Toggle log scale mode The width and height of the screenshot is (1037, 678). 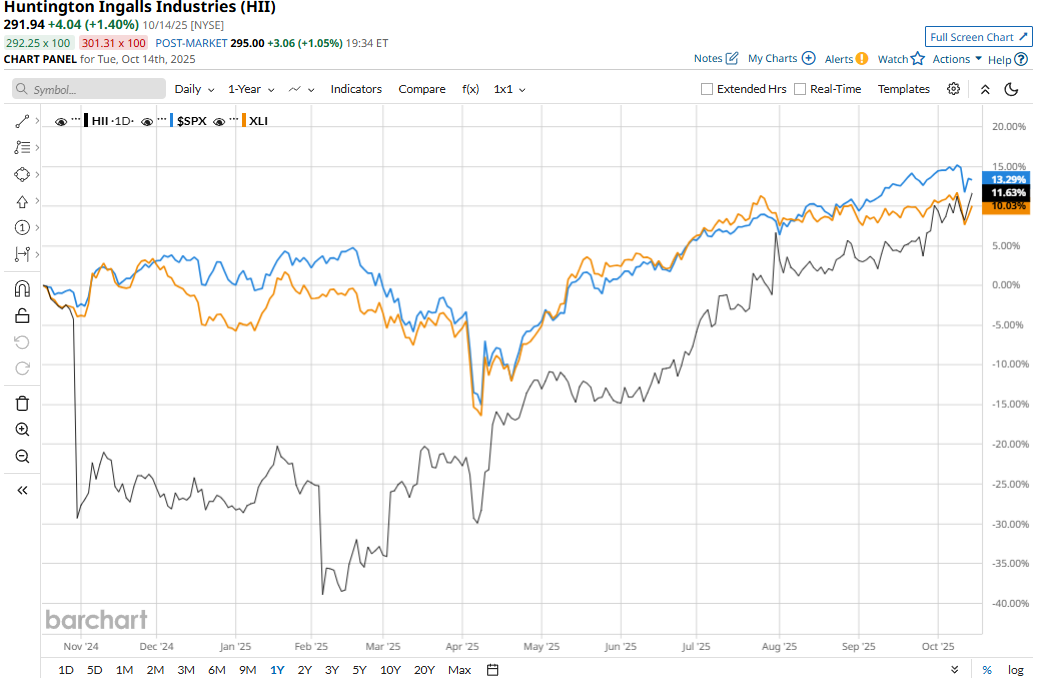1015,670
